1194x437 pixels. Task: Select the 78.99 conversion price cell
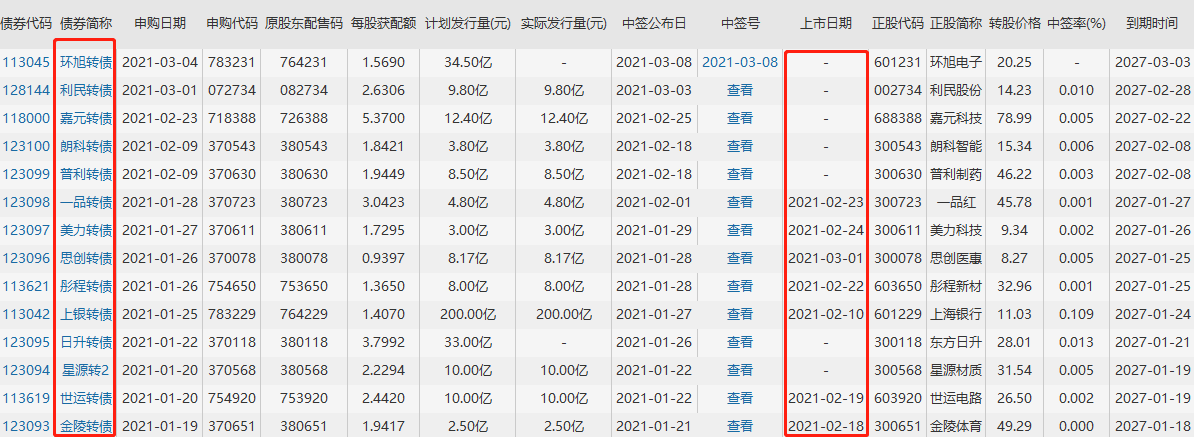pos(1015,118)
